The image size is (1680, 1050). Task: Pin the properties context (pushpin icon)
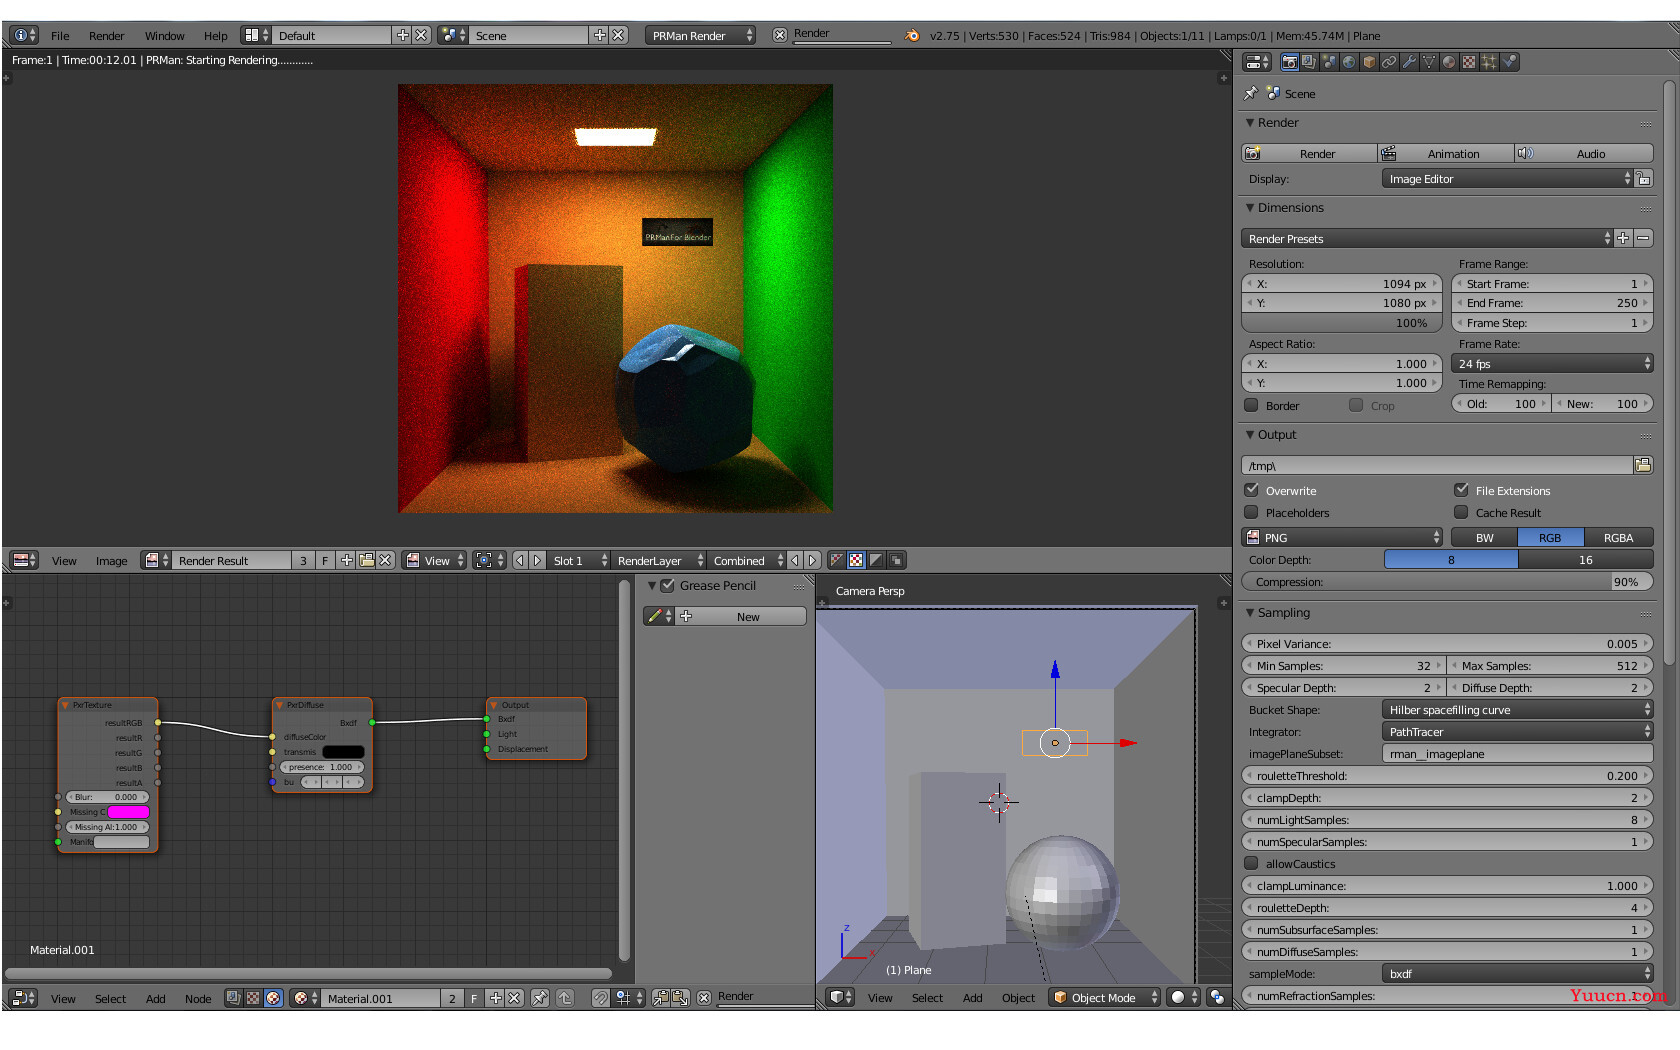point(1251,93)
